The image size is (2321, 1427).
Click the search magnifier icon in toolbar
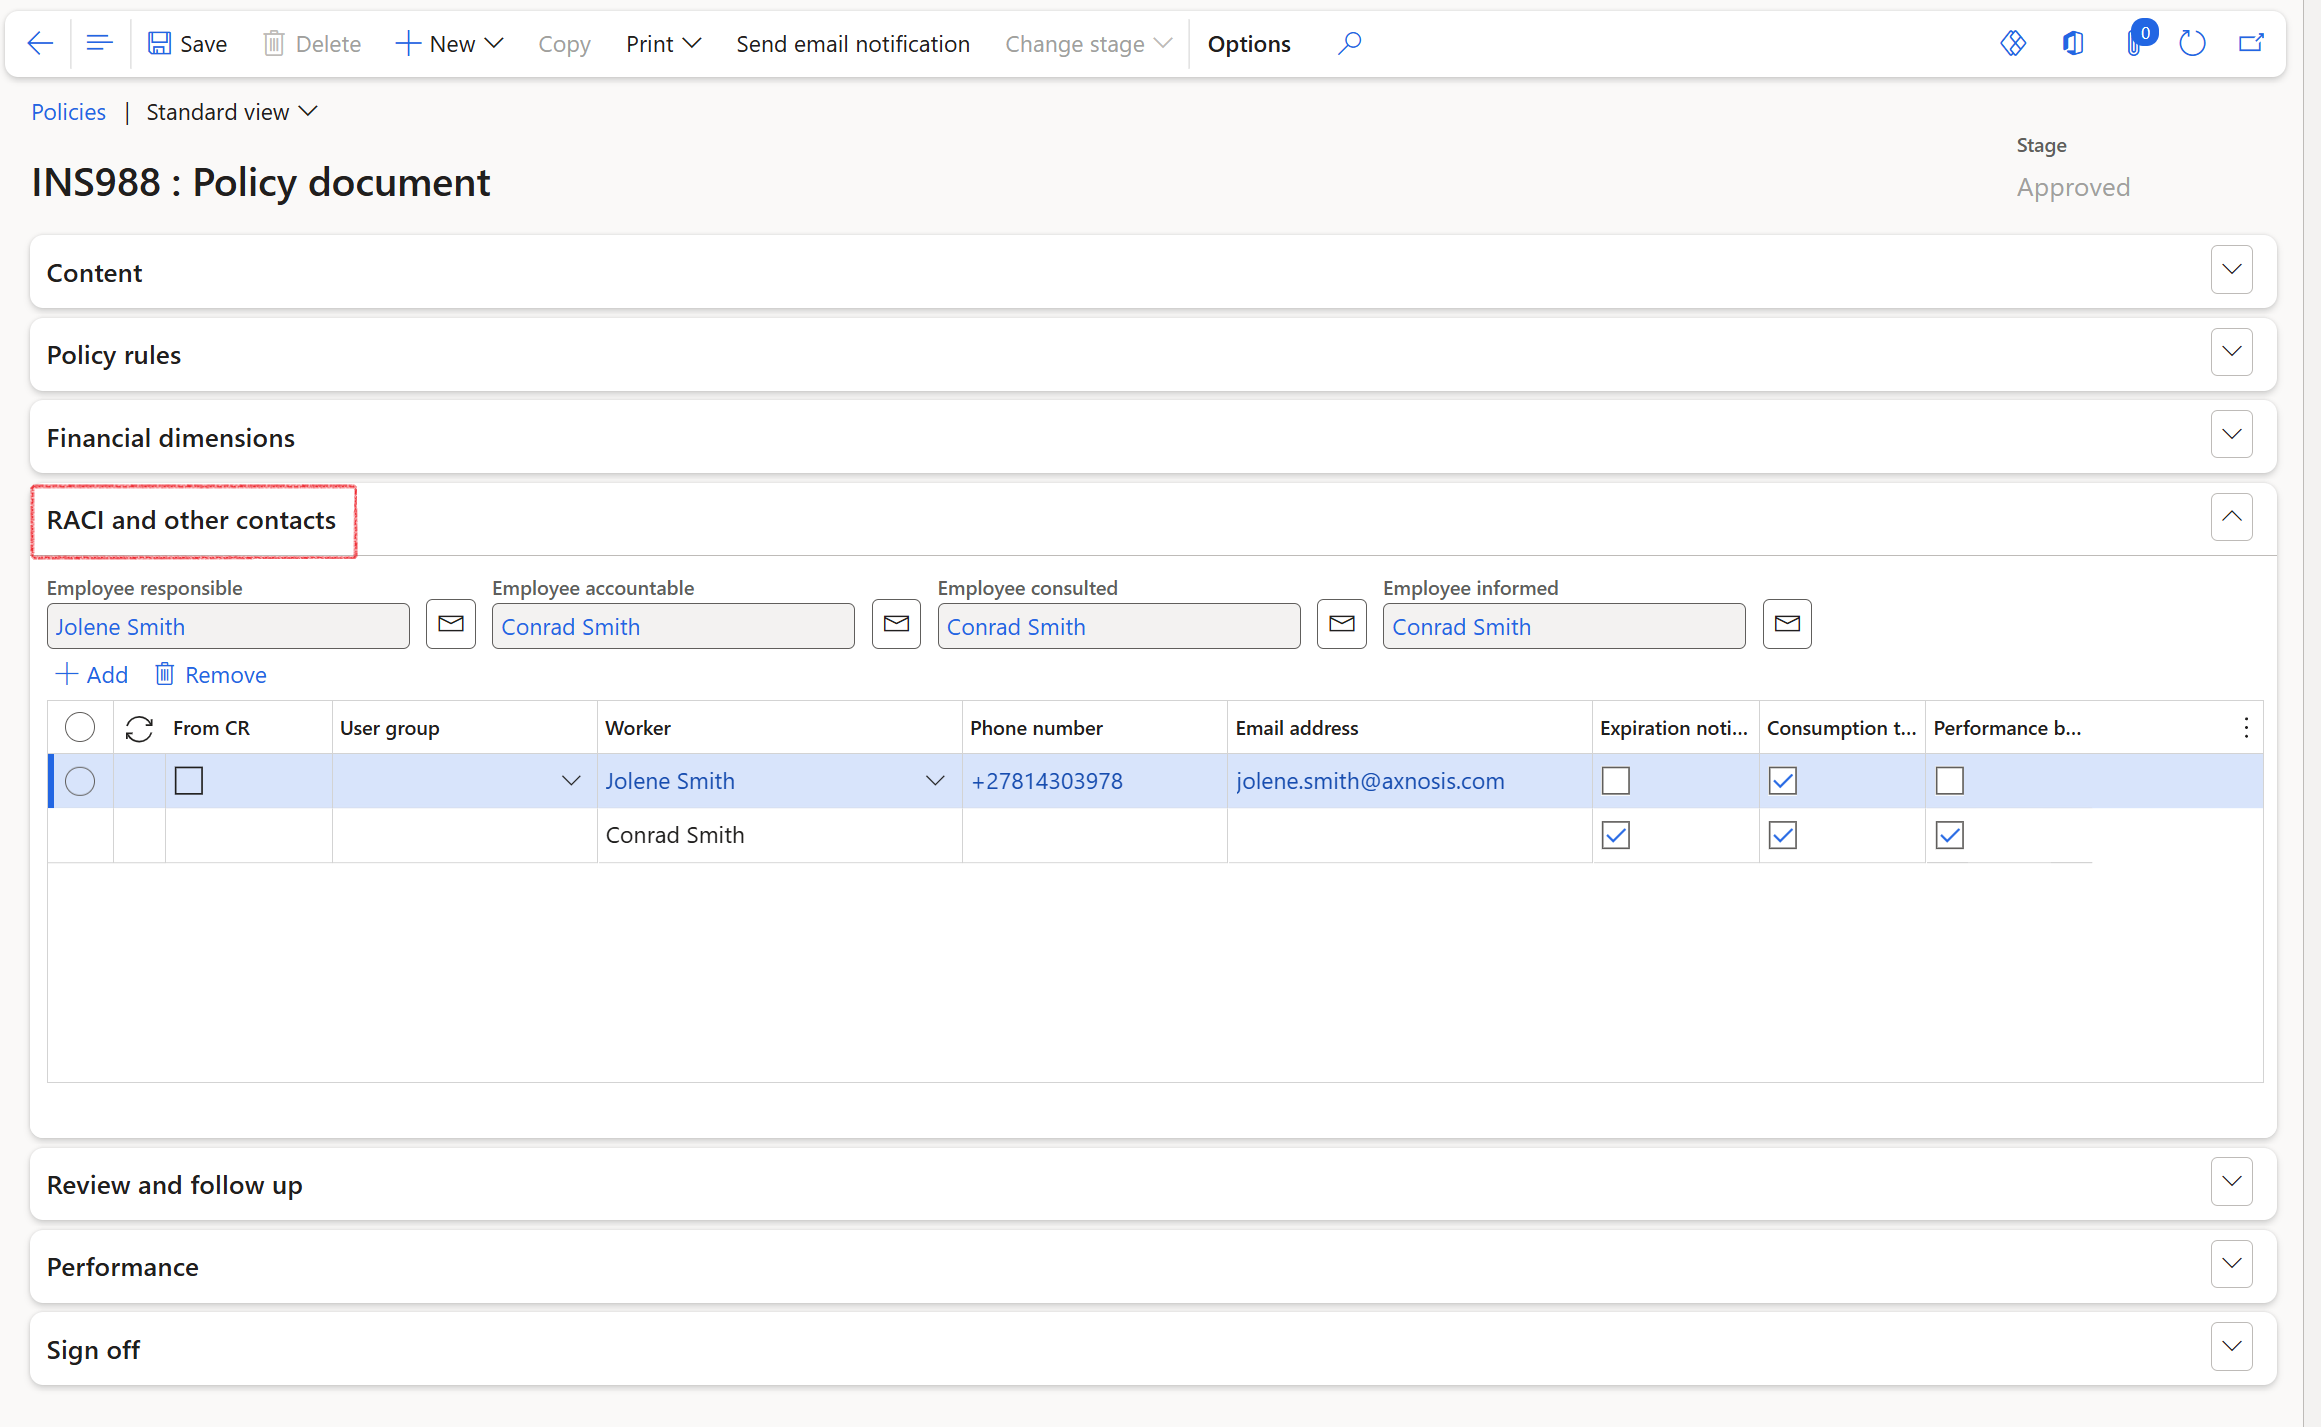pos(1349,43)
